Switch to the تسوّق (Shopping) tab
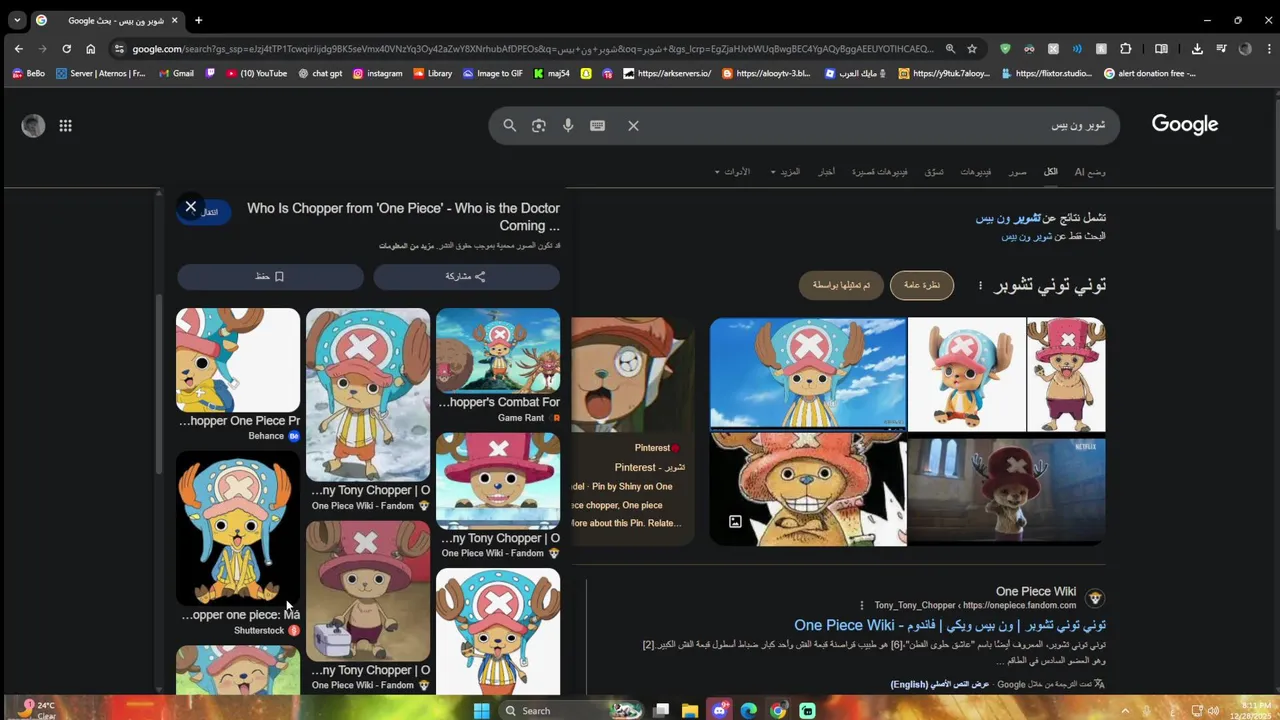Image resolution: width=1280 pixels, height=720 pixels. click(x=933, y=172)
